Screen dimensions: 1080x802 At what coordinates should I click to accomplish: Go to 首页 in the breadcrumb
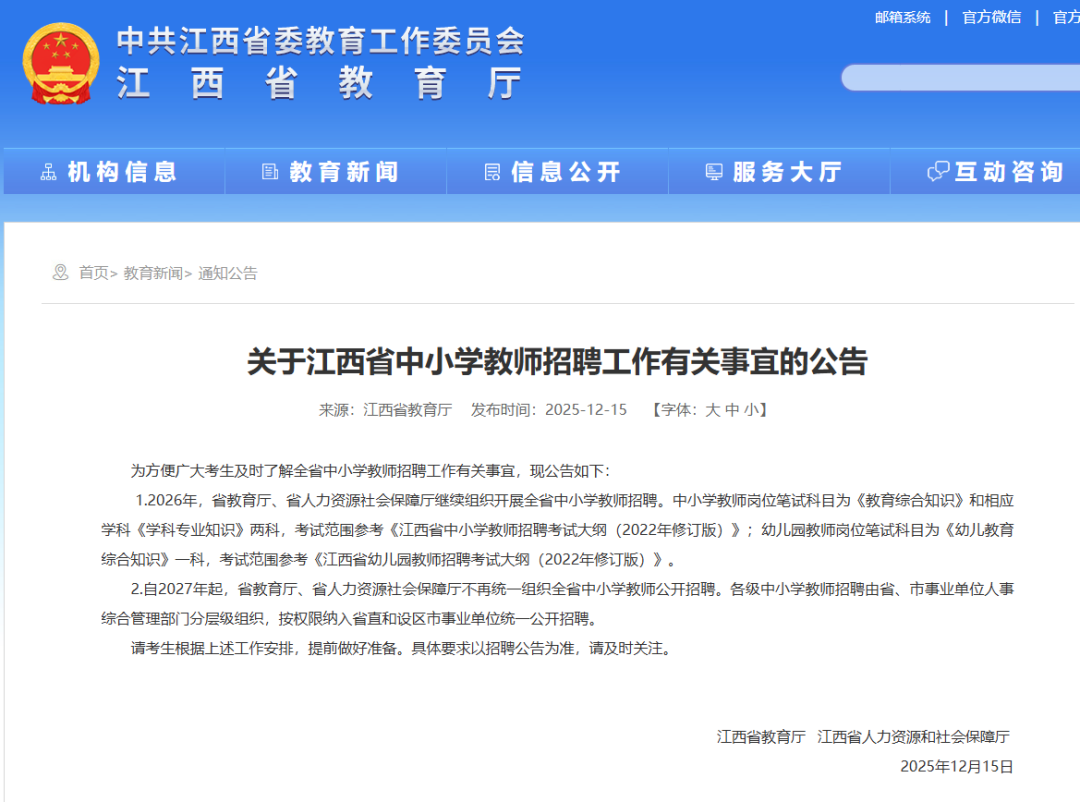click(94, 273)
